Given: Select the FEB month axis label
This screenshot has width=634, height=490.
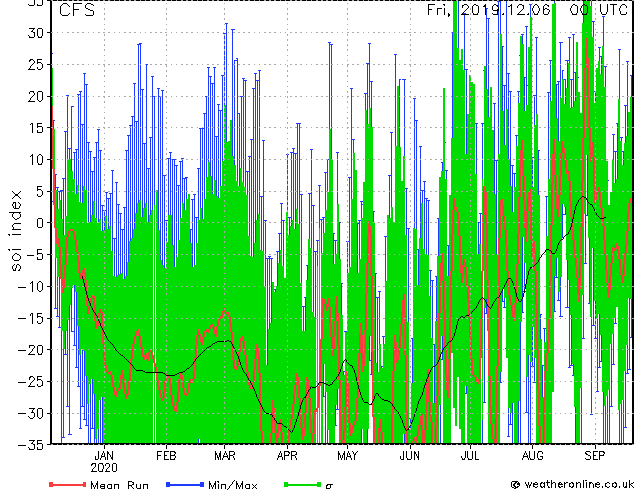Looking at the screenshot, I should pos(166,456).
